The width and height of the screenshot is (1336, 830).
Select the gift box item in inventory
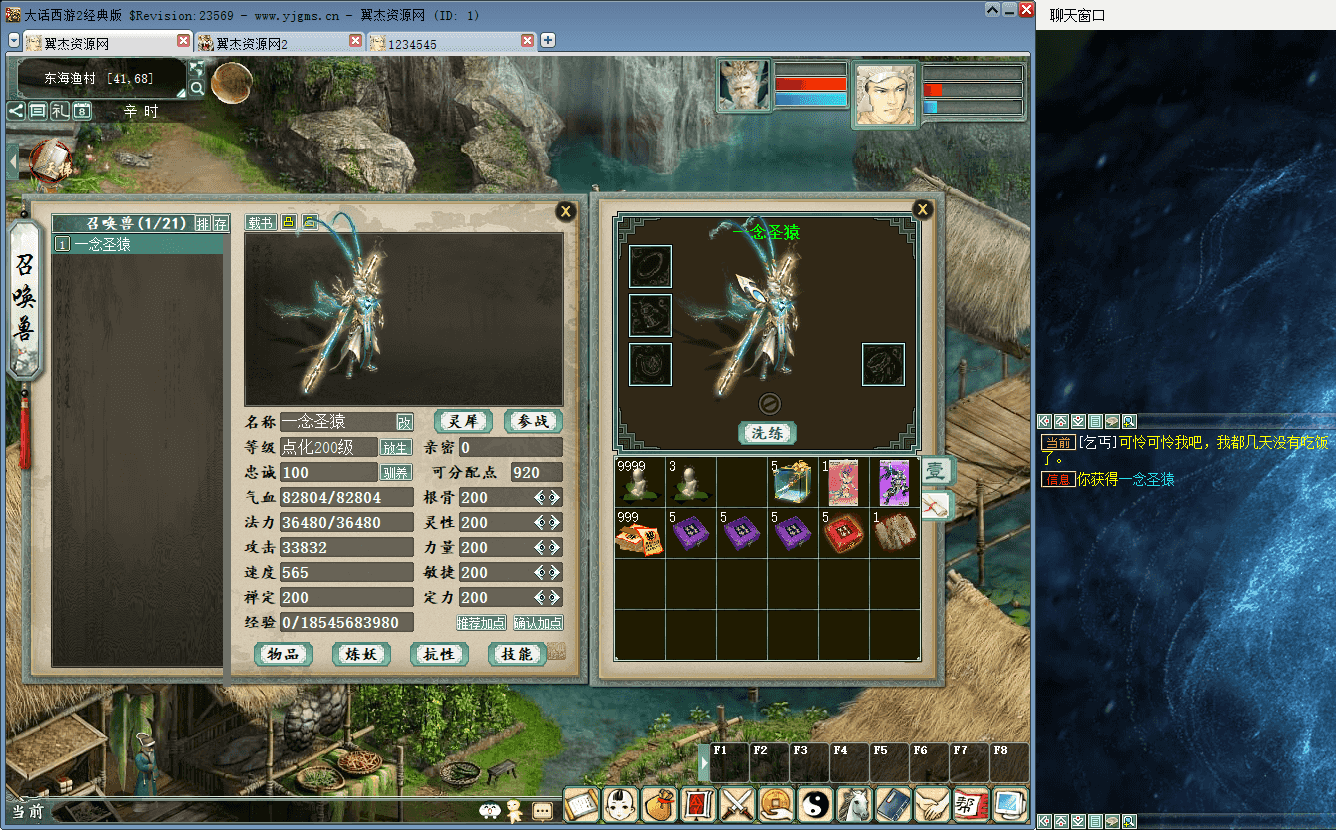[x=792, y=483]
